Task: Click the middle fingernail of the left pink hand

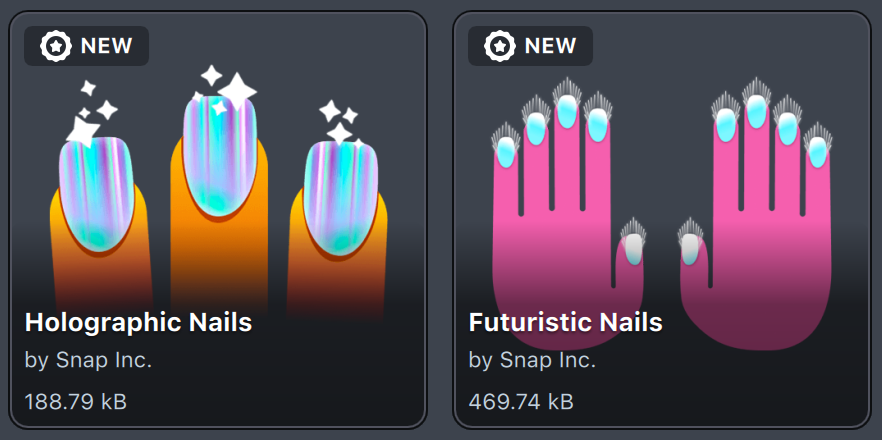Action: [x=567, y=111]
